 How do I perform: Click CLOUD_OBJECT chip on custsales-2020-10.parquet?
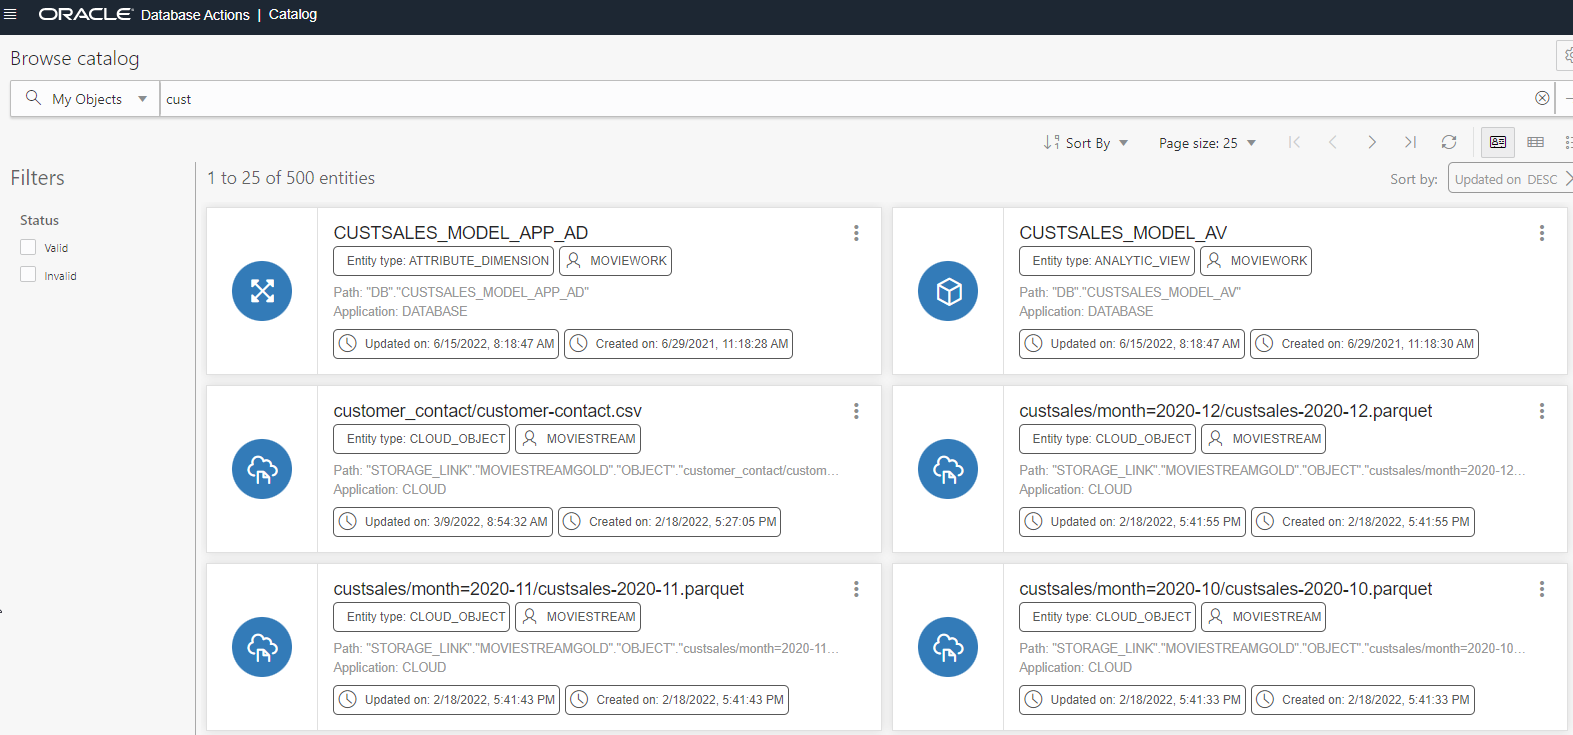click(1107, 617)
